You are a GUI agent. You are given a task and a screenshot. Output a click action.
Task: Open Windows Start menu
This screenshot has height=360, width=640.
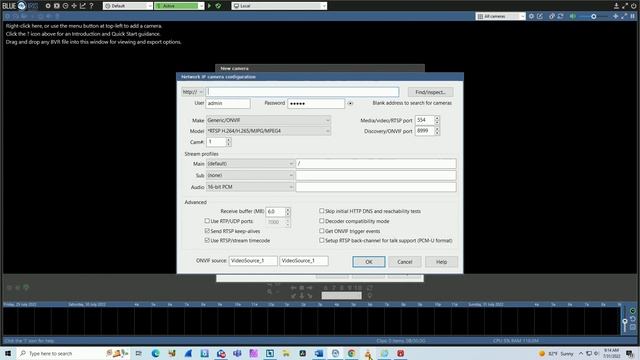[x=8, y=353]
